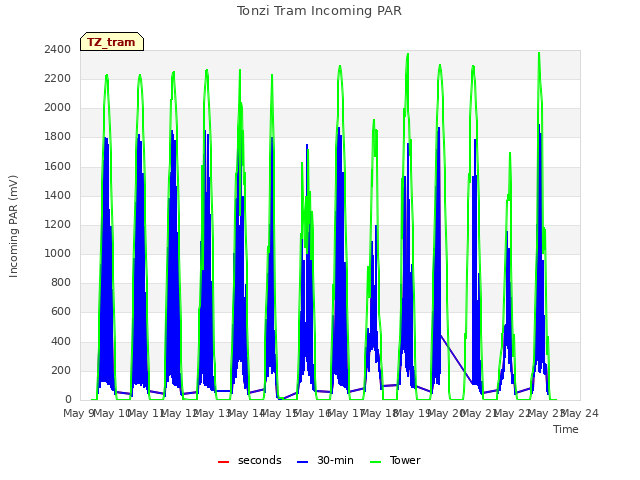Select the 1600 y-axis tick label

point(58,166)
